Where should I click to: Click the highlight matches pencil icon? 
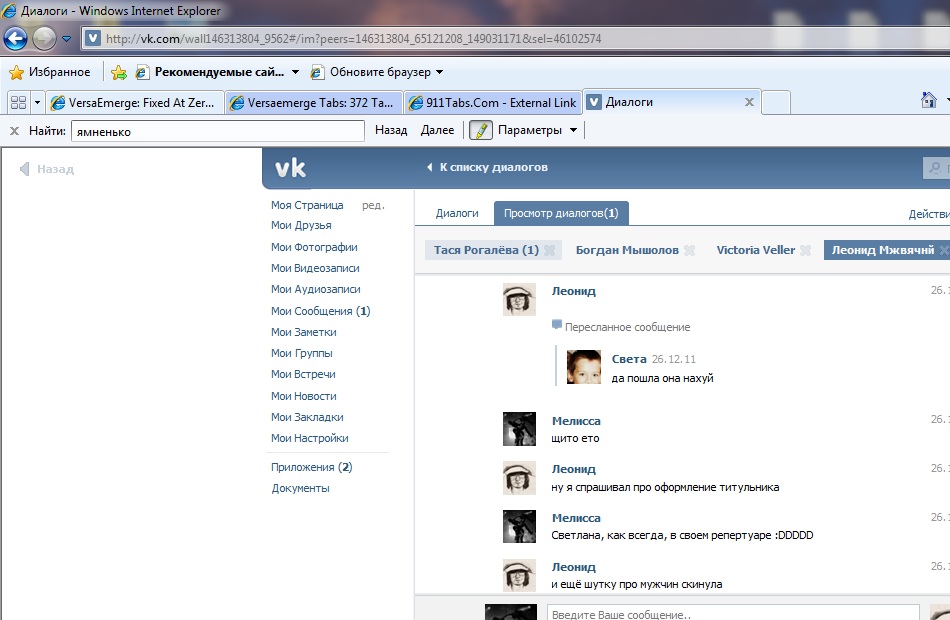pos(480,130)
